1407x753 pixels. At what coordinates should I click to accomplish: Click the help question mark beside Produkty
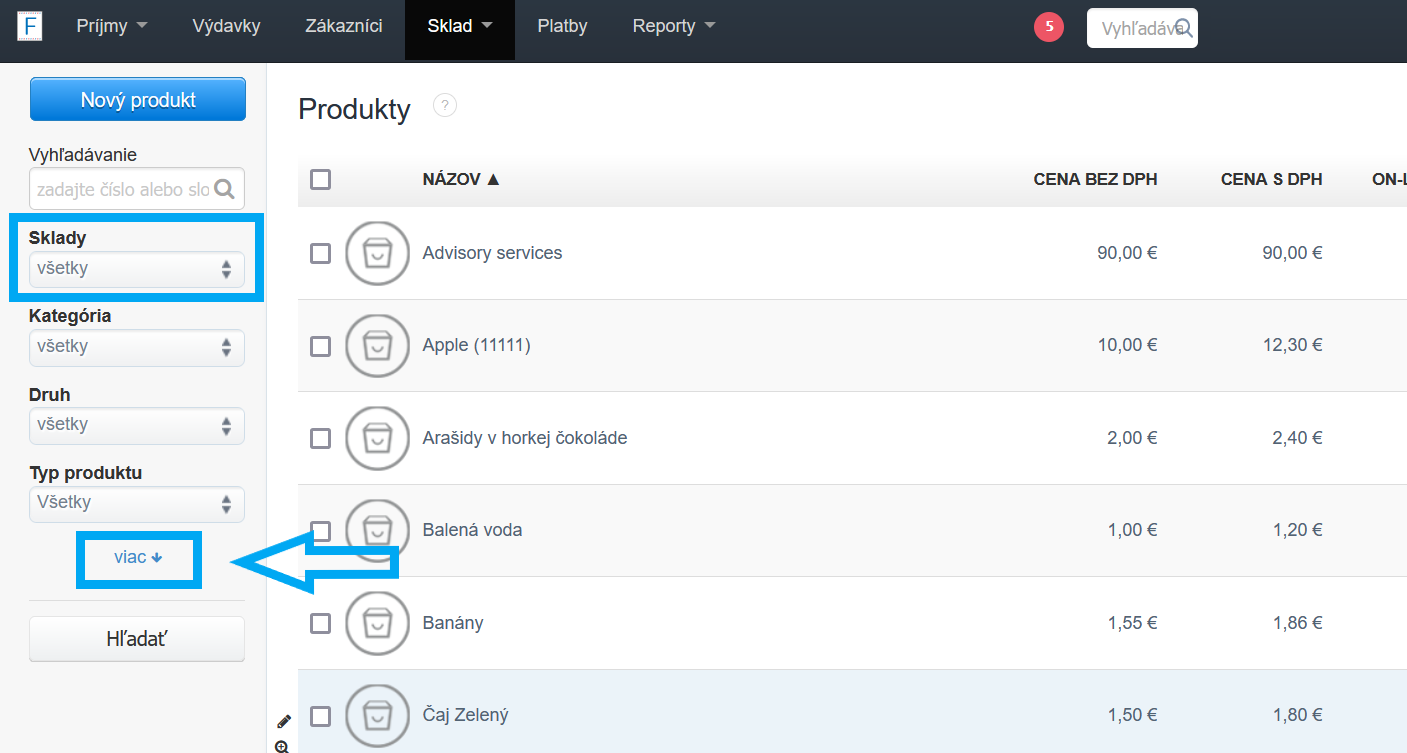click(445, 105)
